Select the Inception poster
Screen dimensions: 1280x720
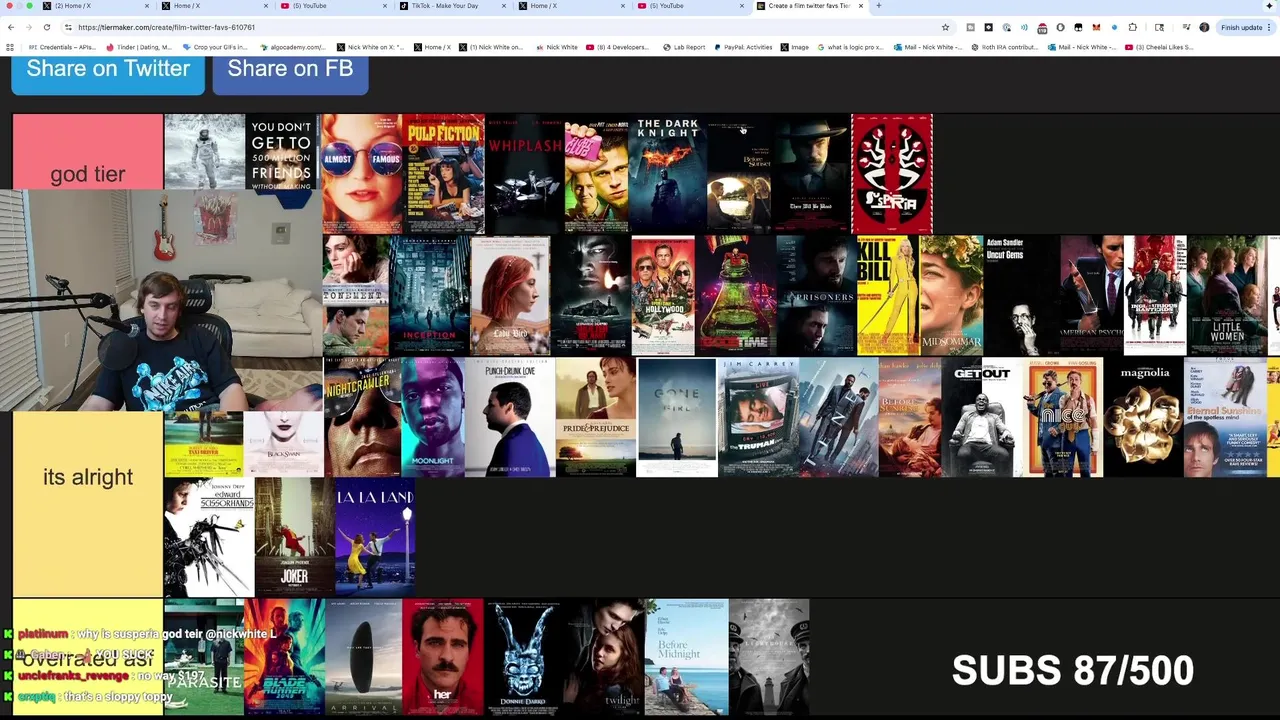[x=429, y=296]
